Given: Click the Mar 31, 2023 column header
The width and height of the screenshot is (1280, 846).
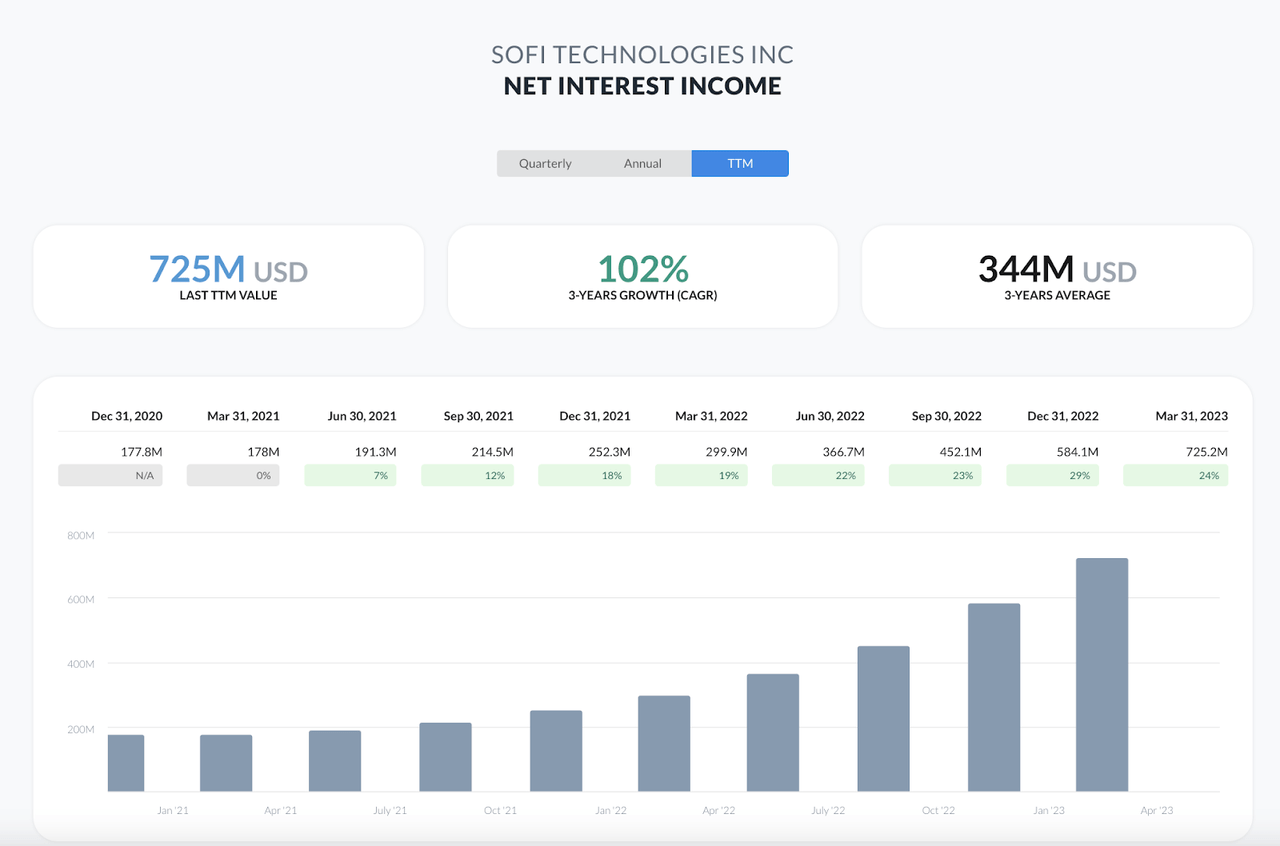Looking at the screenshot, I should 1192,416.
